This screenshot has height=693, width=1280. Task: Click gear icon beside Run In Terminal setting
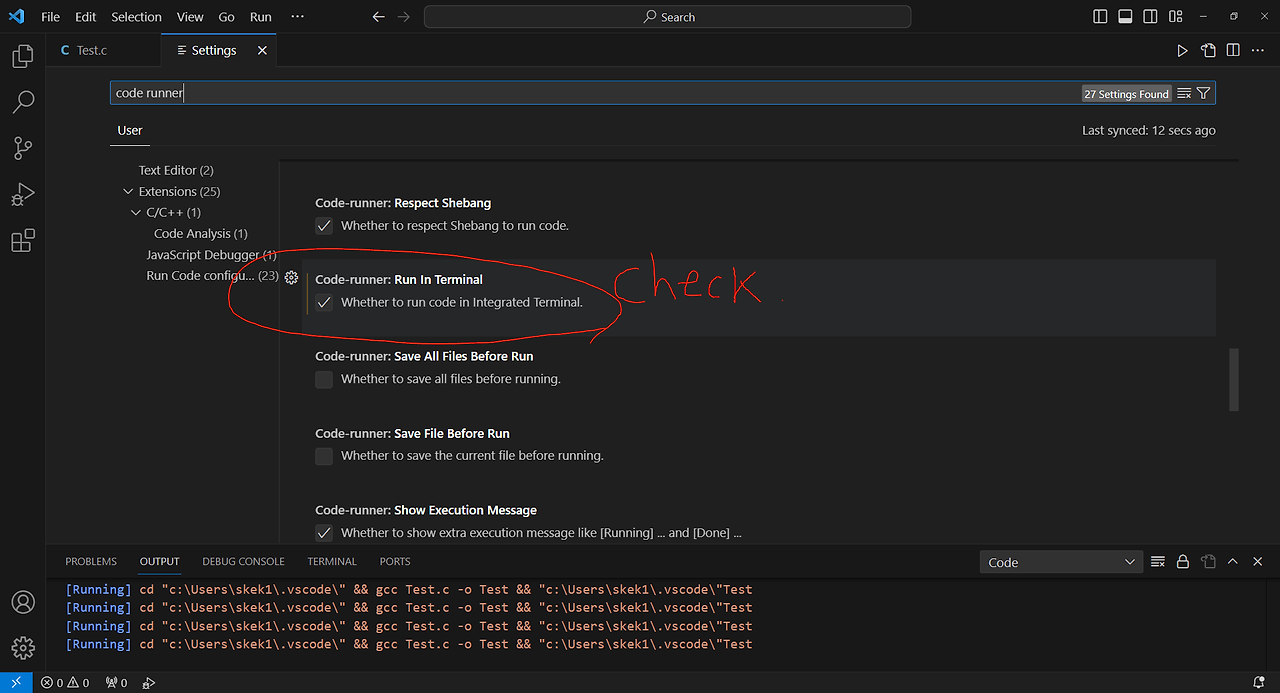pos(292,277)
